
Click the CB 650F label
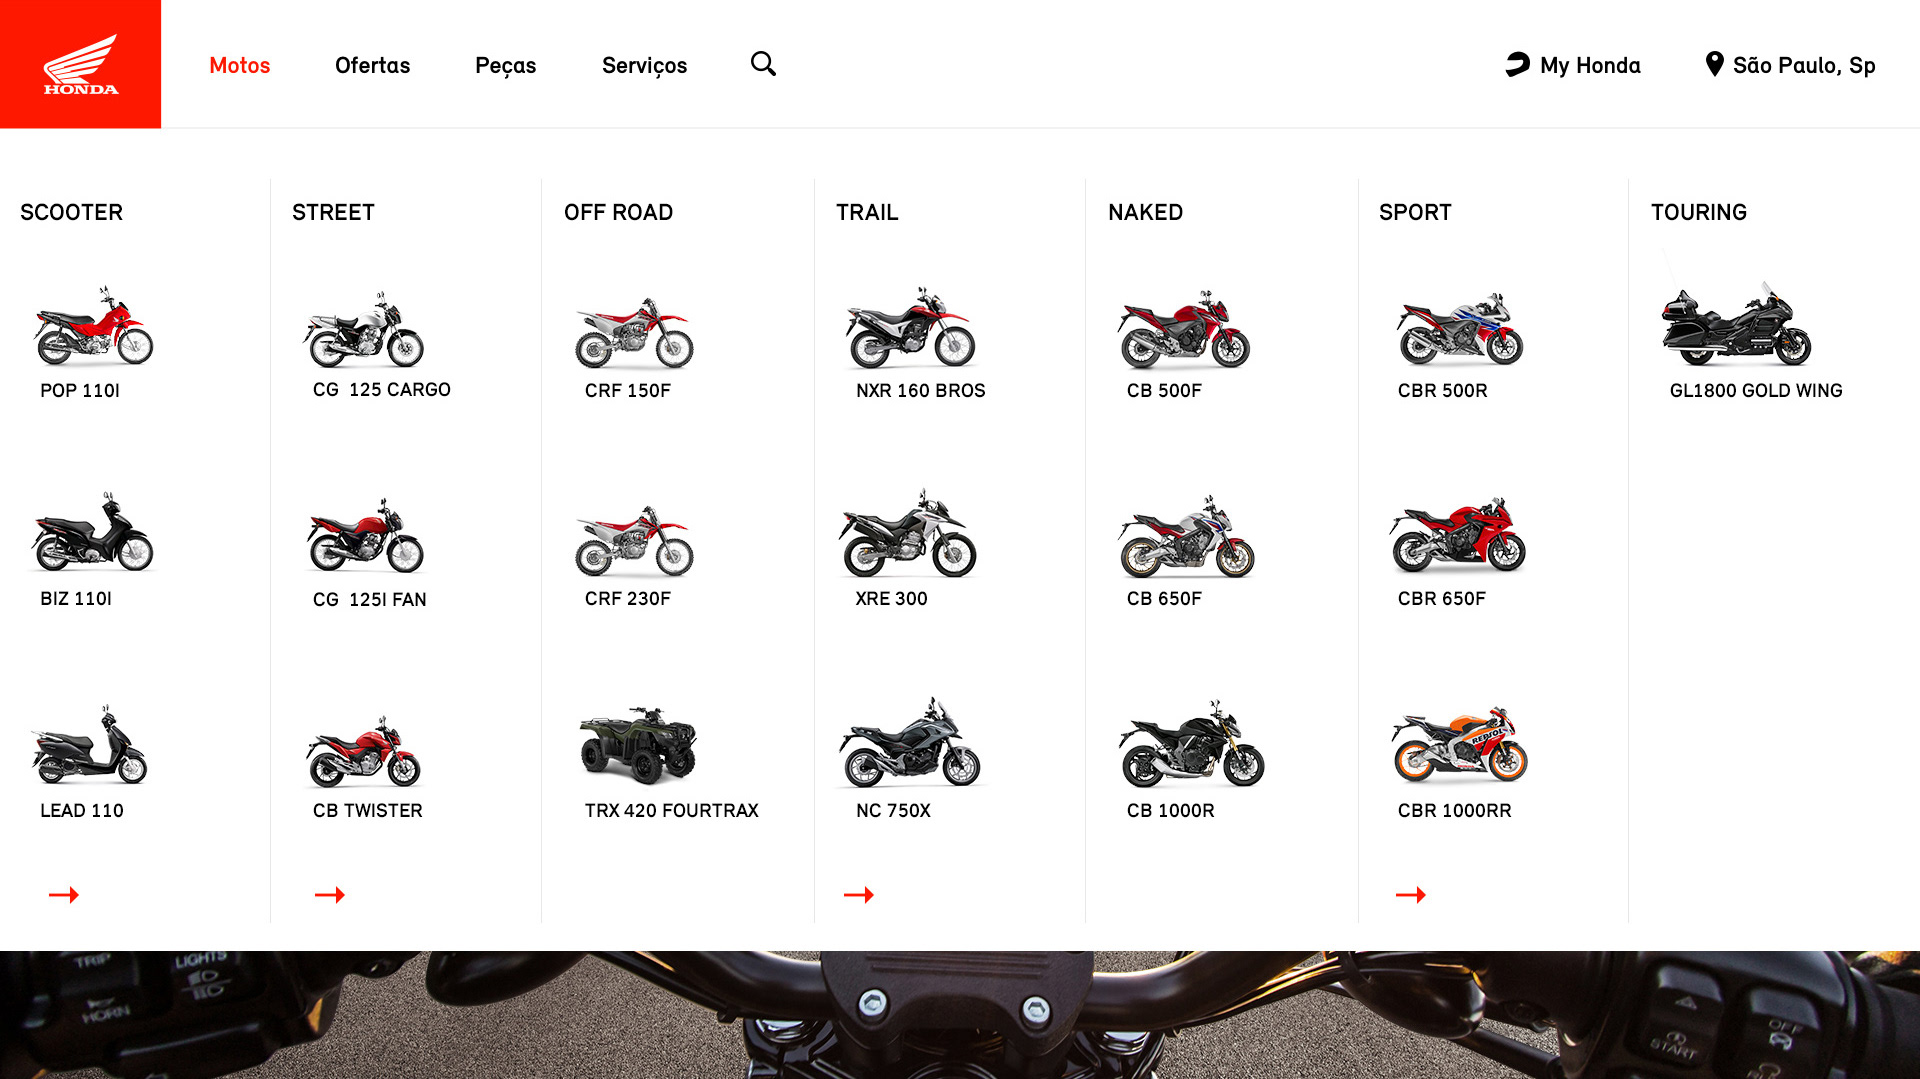tap(1165, 599)
